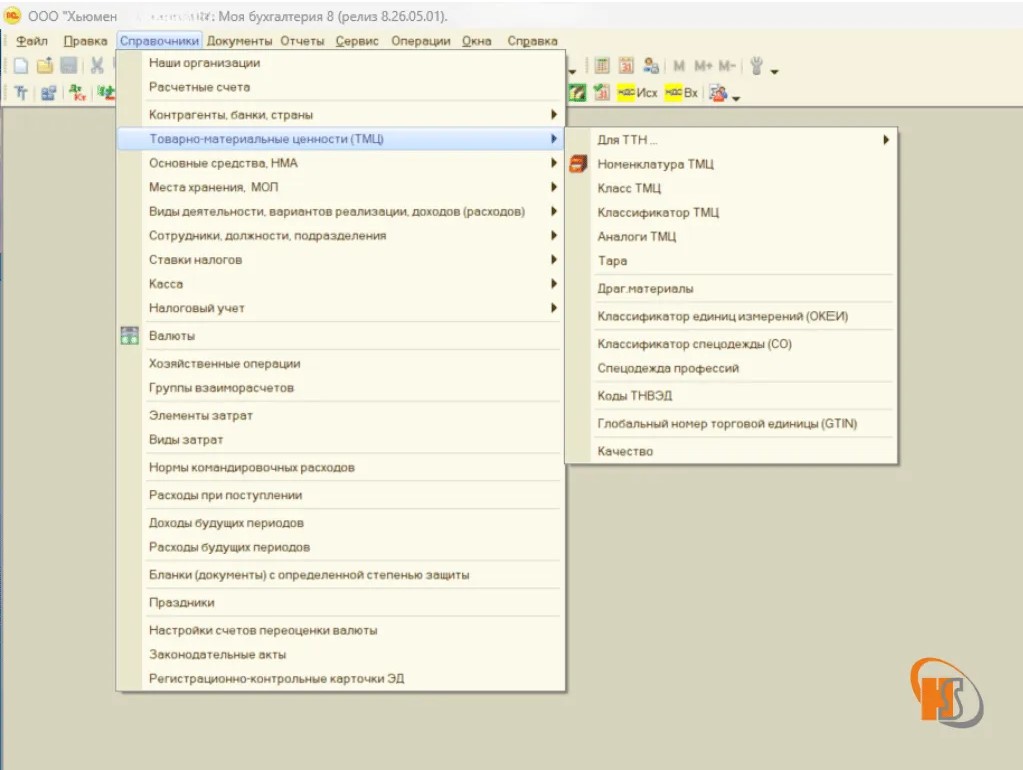
Task: Open the Справка menu
Action: (x=532, y=40)
